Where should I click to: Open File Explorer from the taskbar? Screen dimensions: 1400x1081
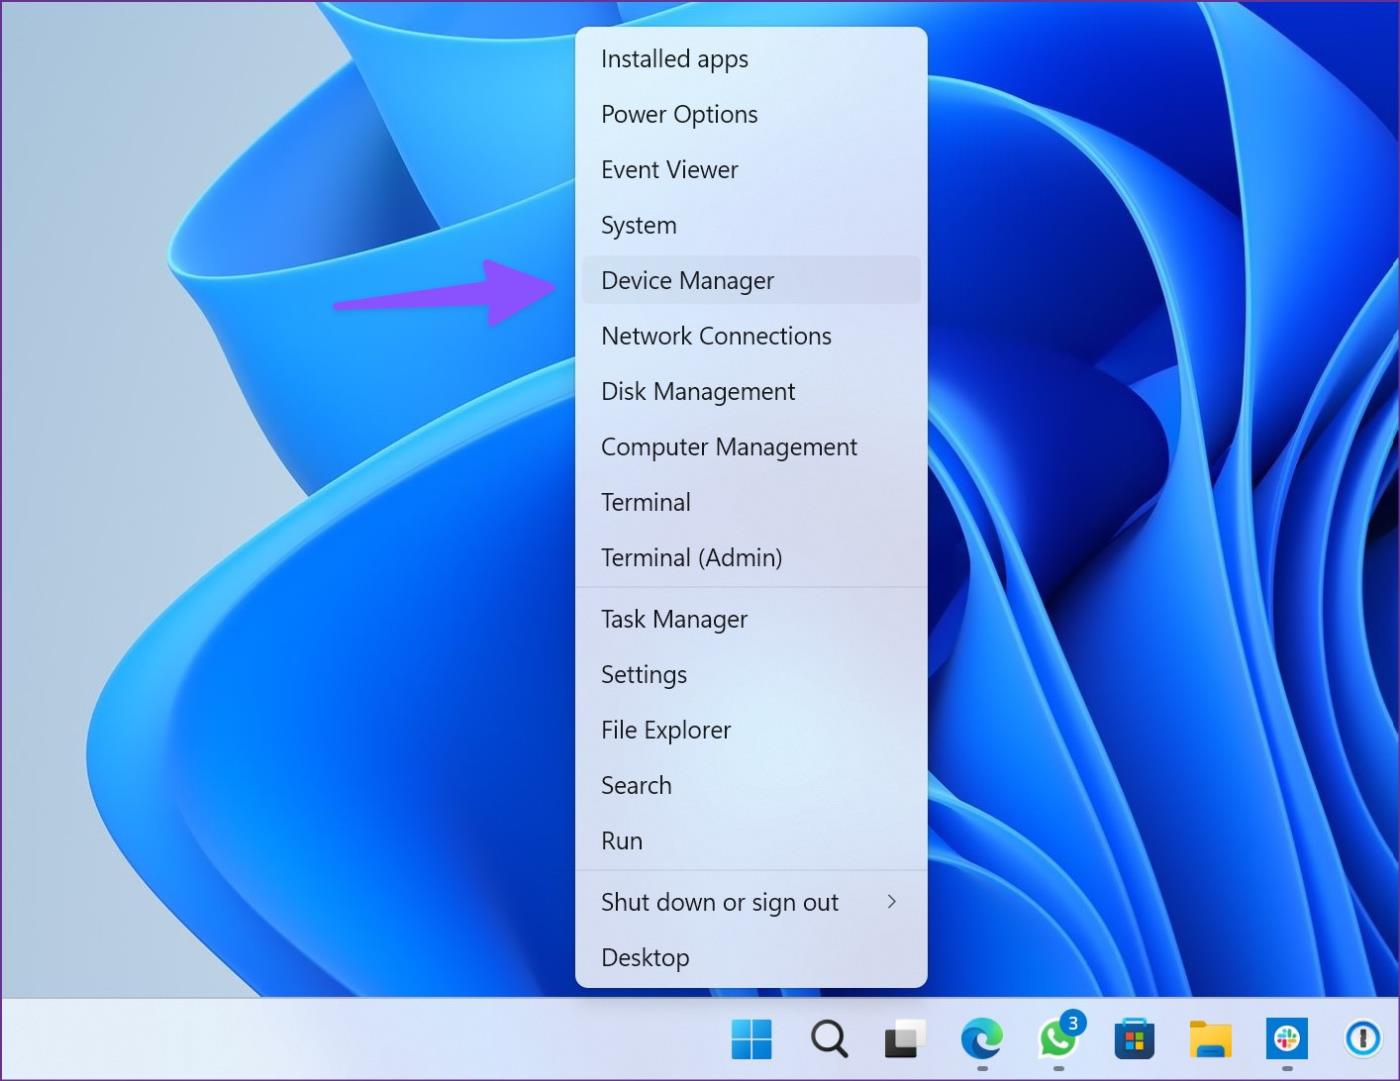1211,1040
